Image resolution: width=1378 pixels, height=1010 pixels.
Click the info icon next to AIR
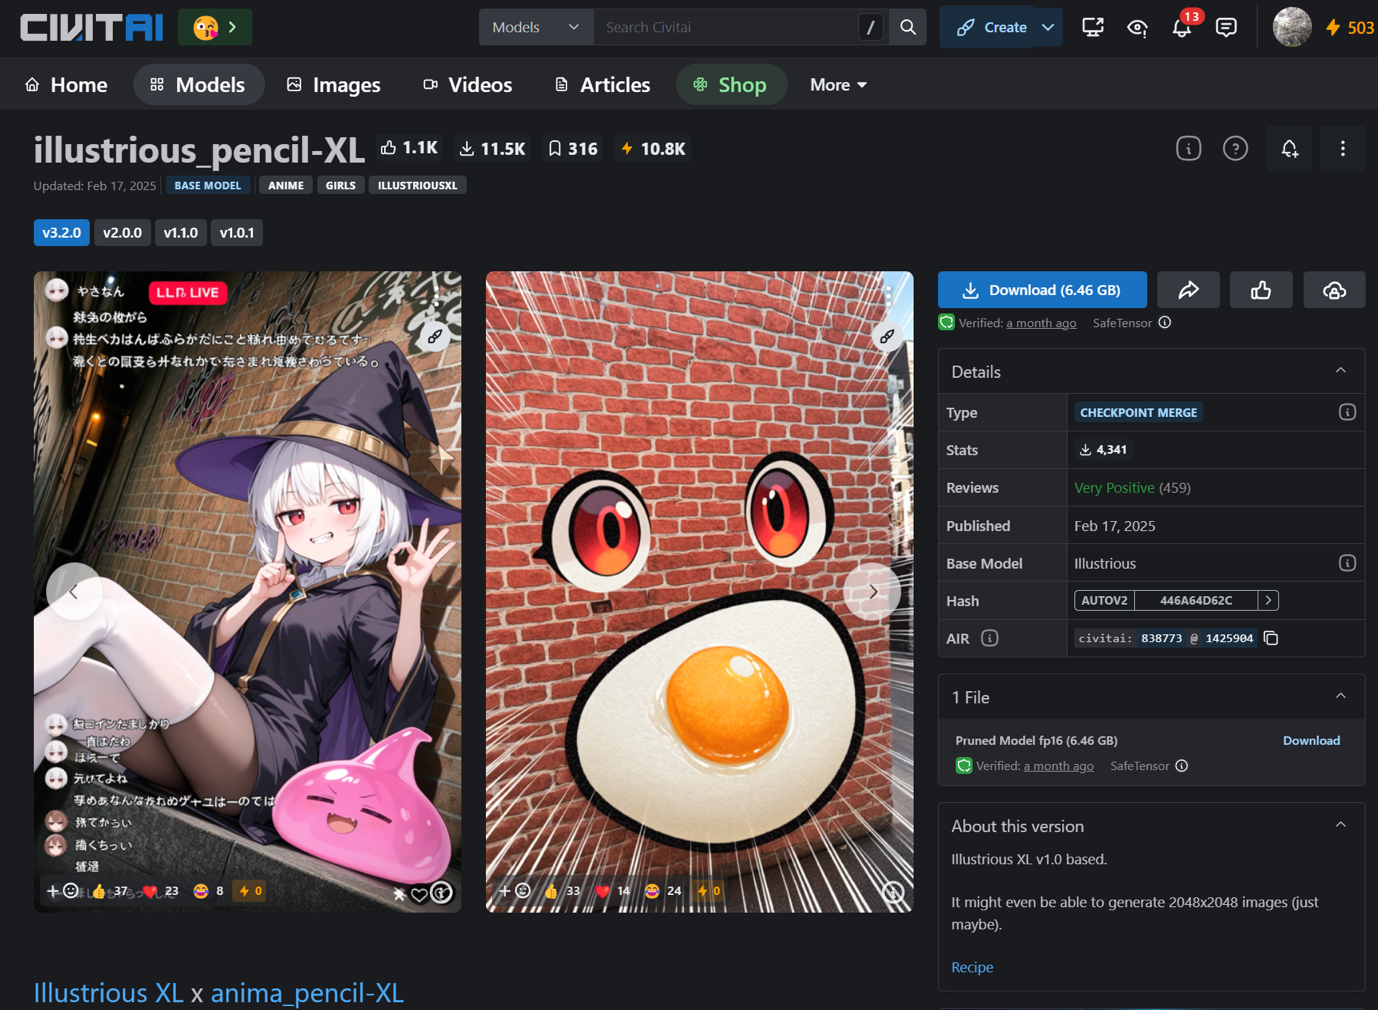(x=990, y=638)
